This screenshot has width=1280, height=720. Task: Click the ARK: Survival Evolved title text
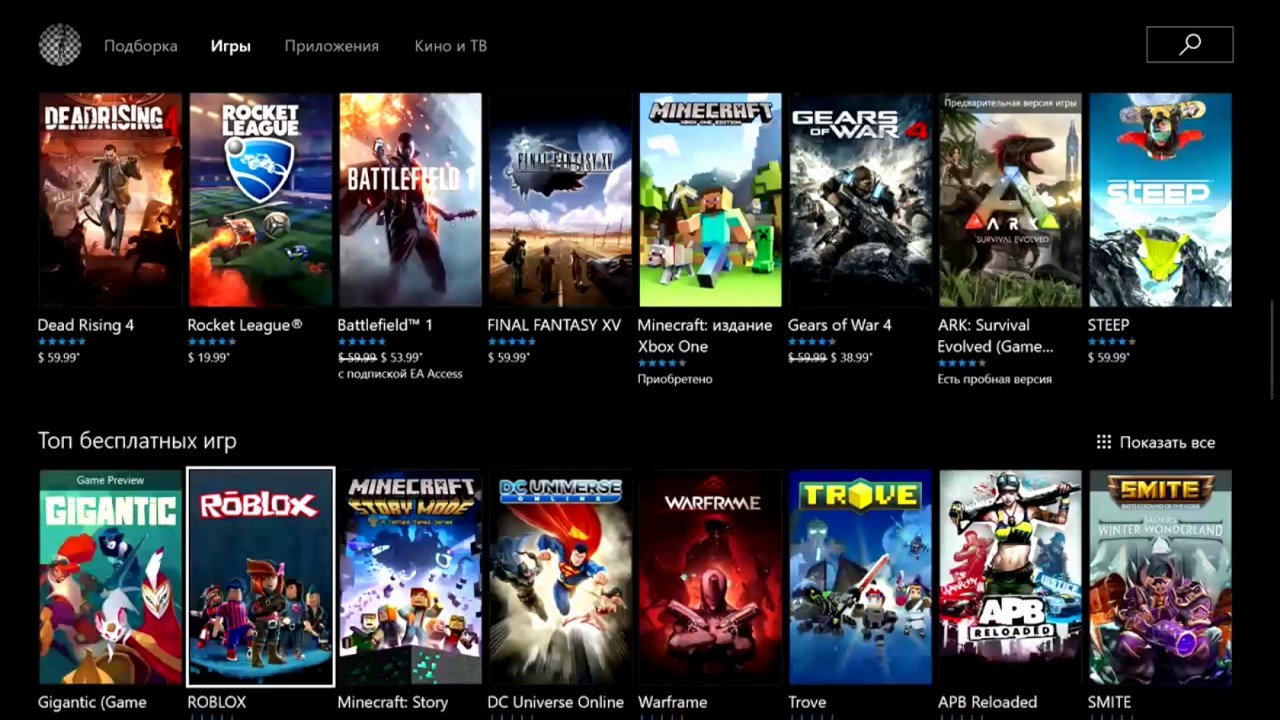pyautogui.click(x=996, y=336)
